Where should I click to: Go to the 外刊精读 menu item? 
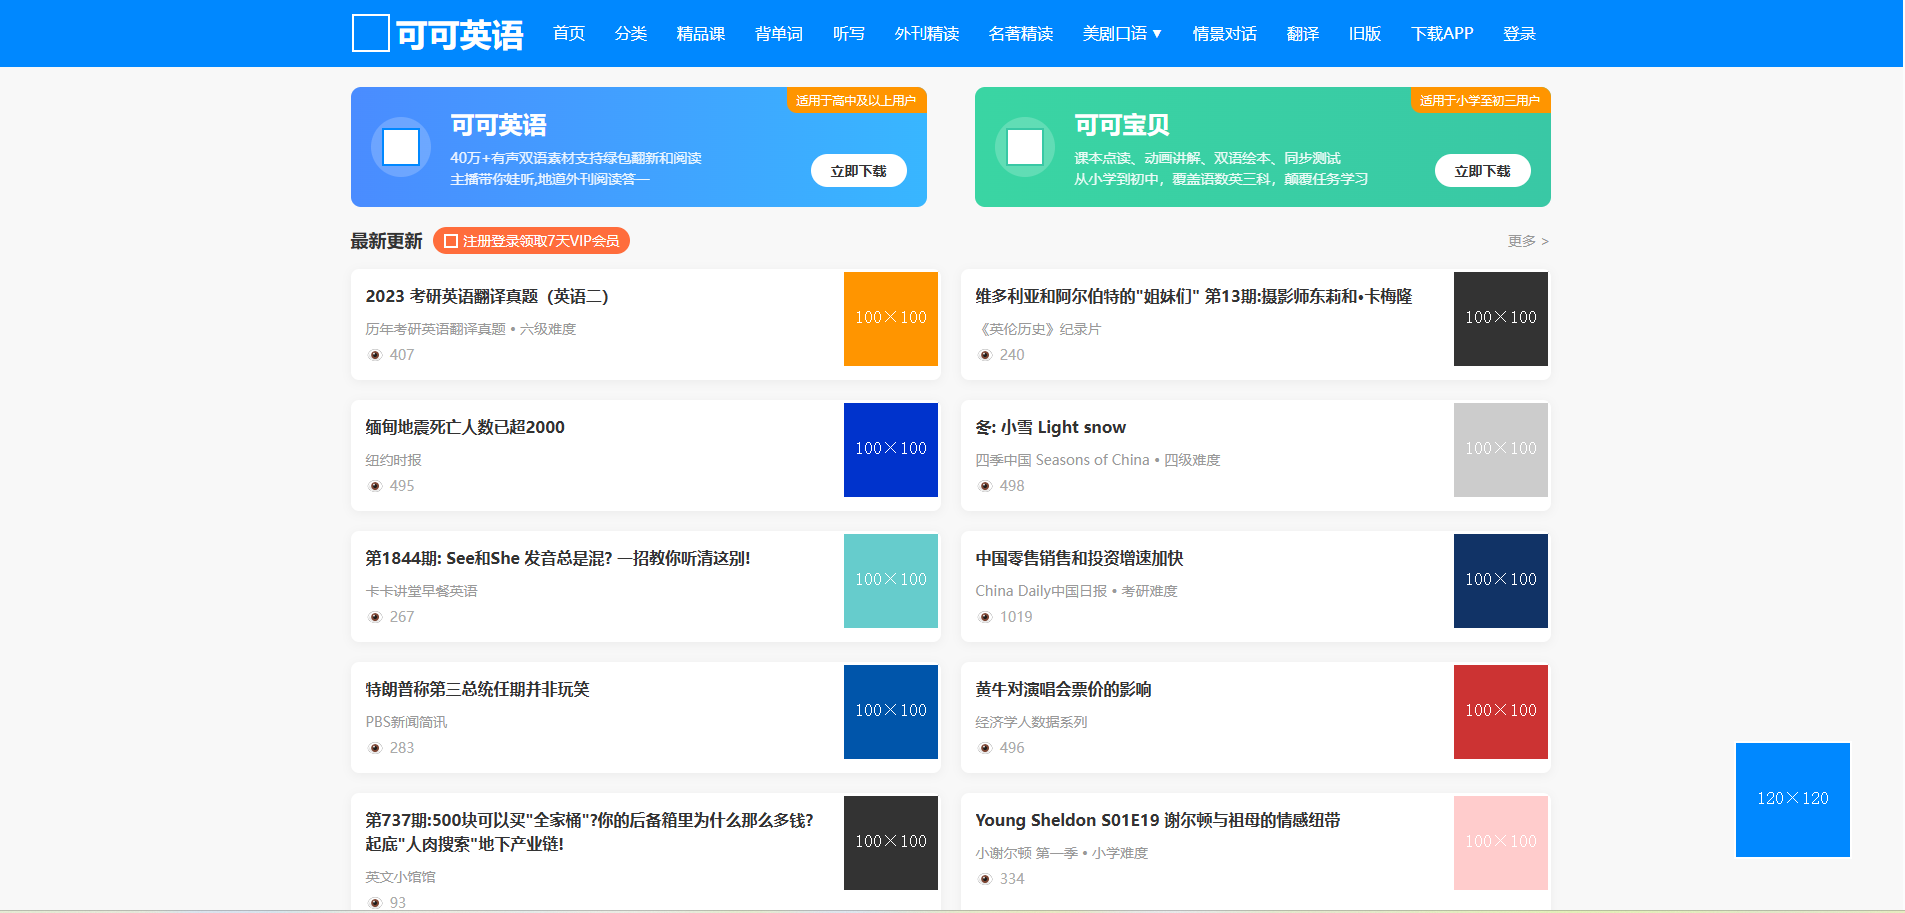[x=926, y=34]
